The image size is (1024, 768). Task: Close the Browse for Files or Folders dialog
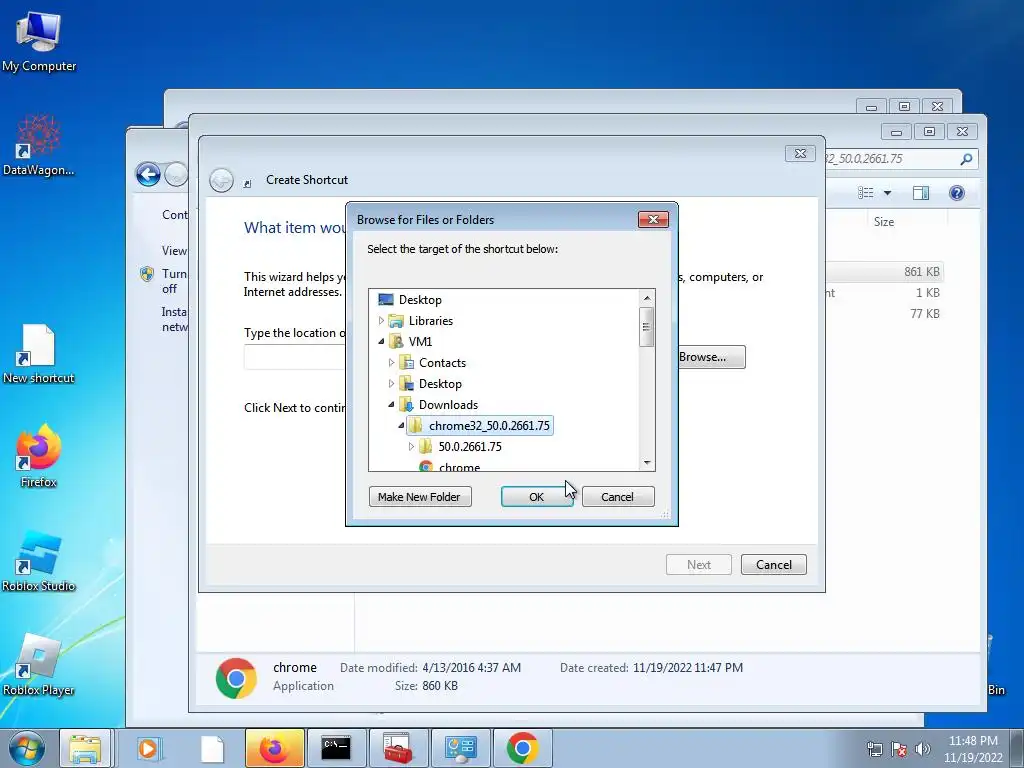click(x=653, y=219)
